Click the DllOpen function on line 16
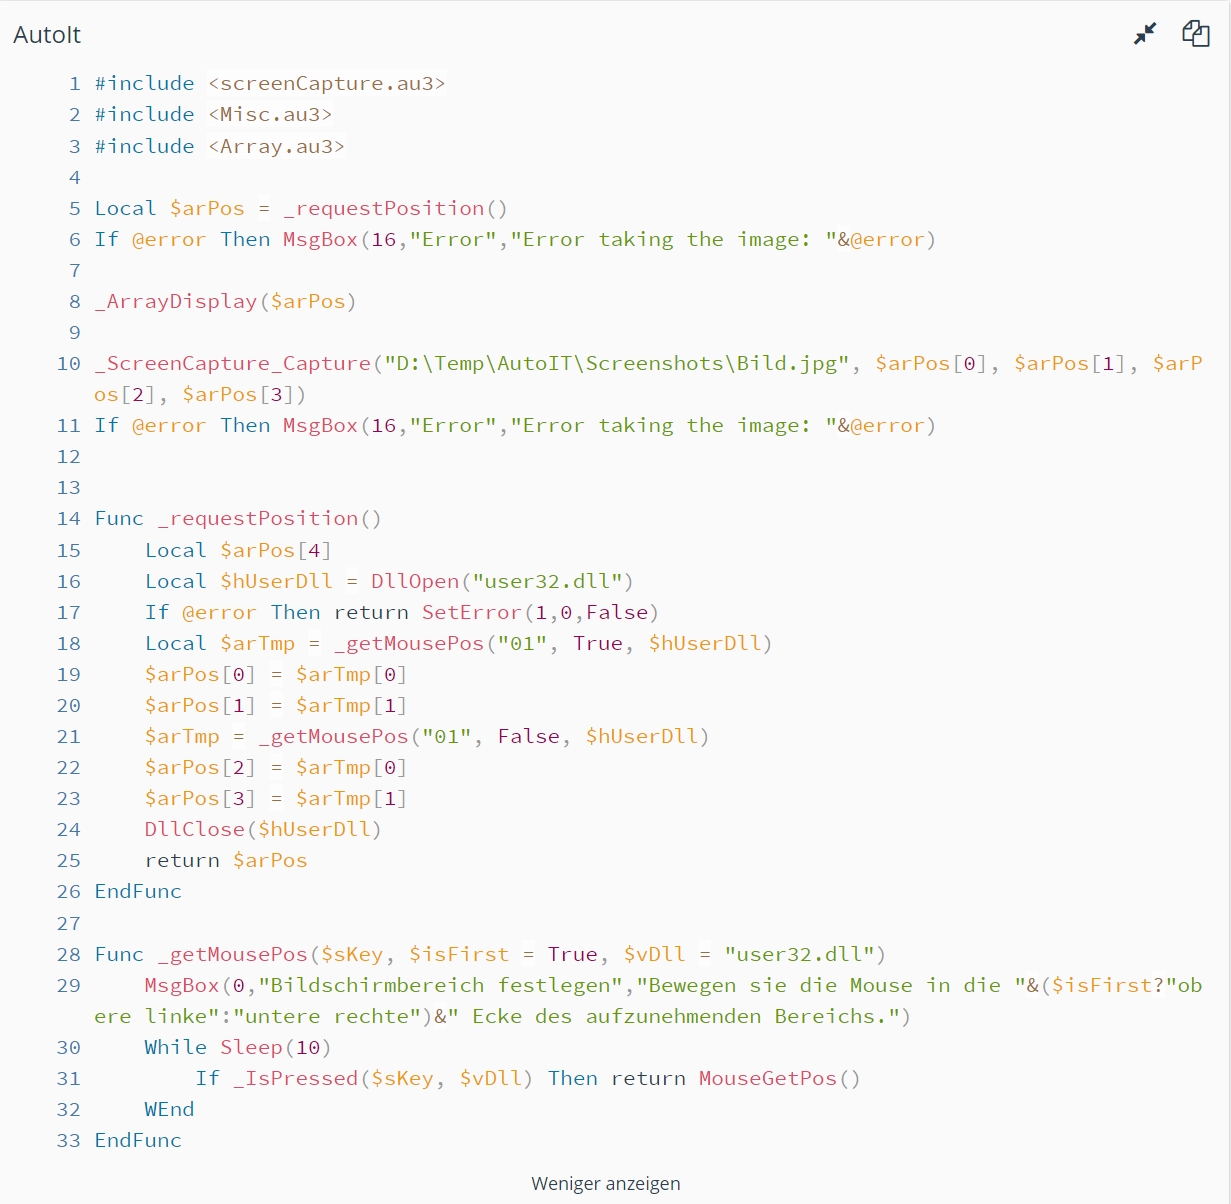The height and width of the screenshot is (1204, 1231). tap(414, 581)
